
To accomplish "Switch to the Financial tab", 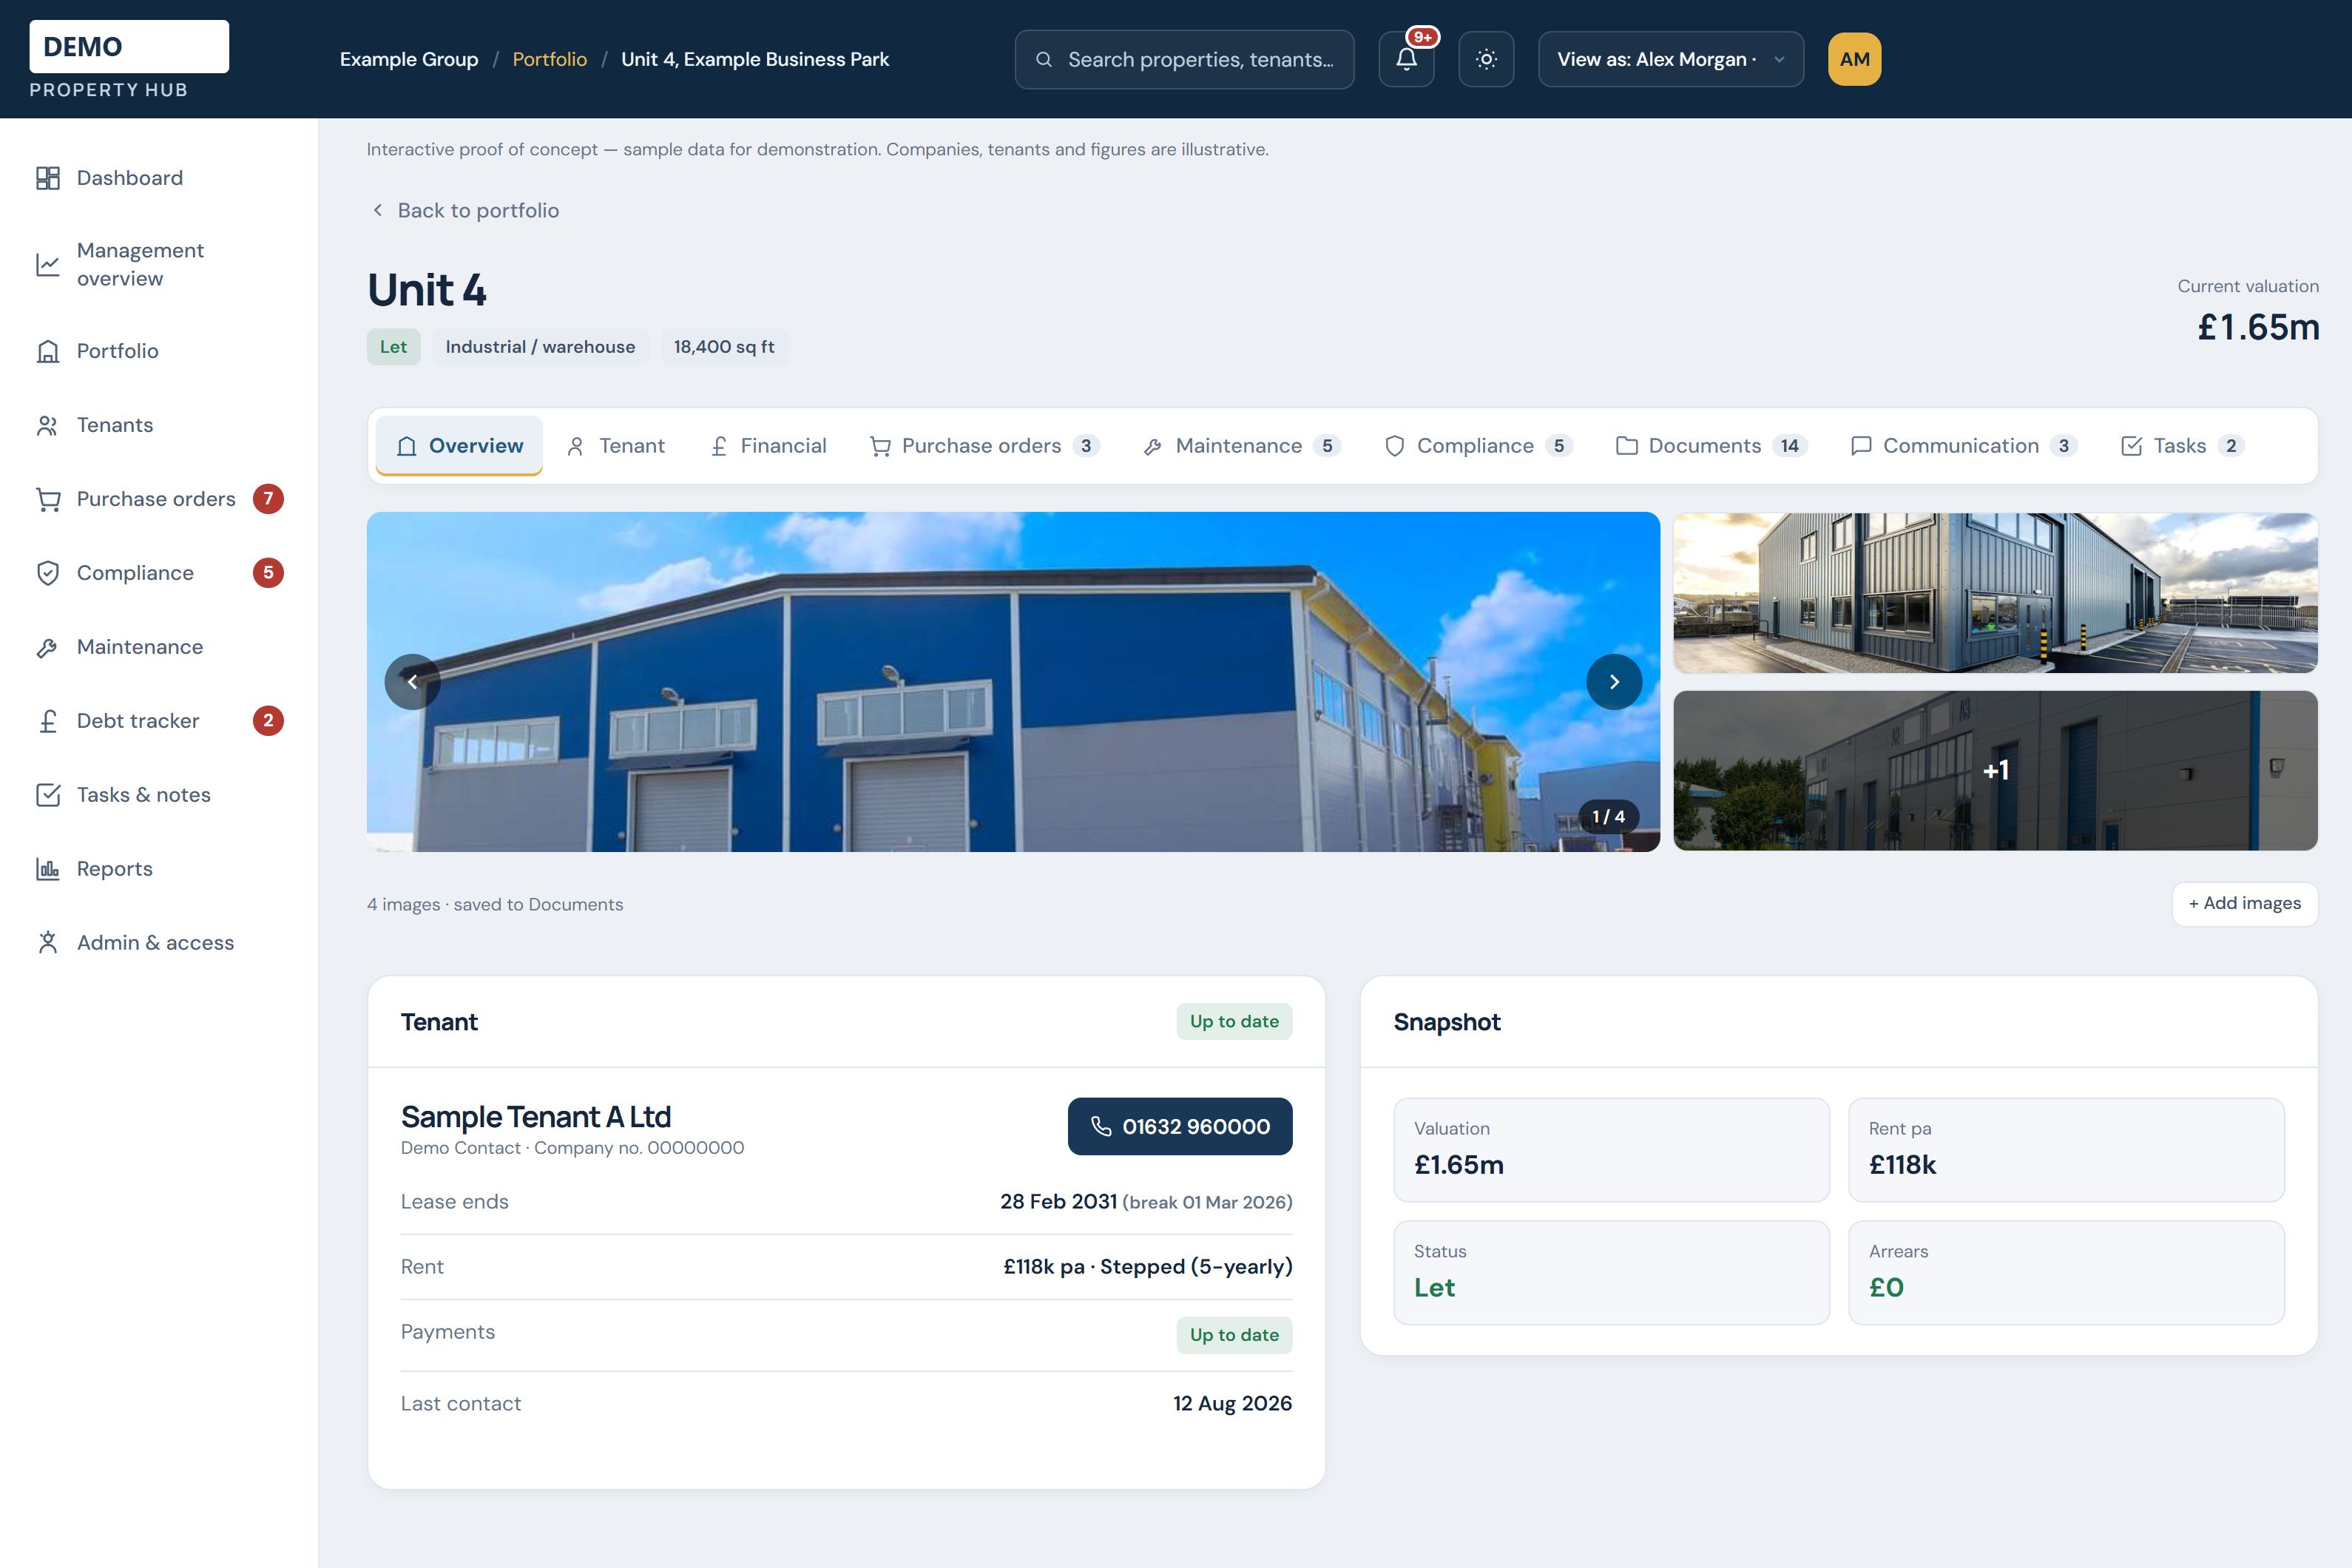I will click(x=768, y=446).
